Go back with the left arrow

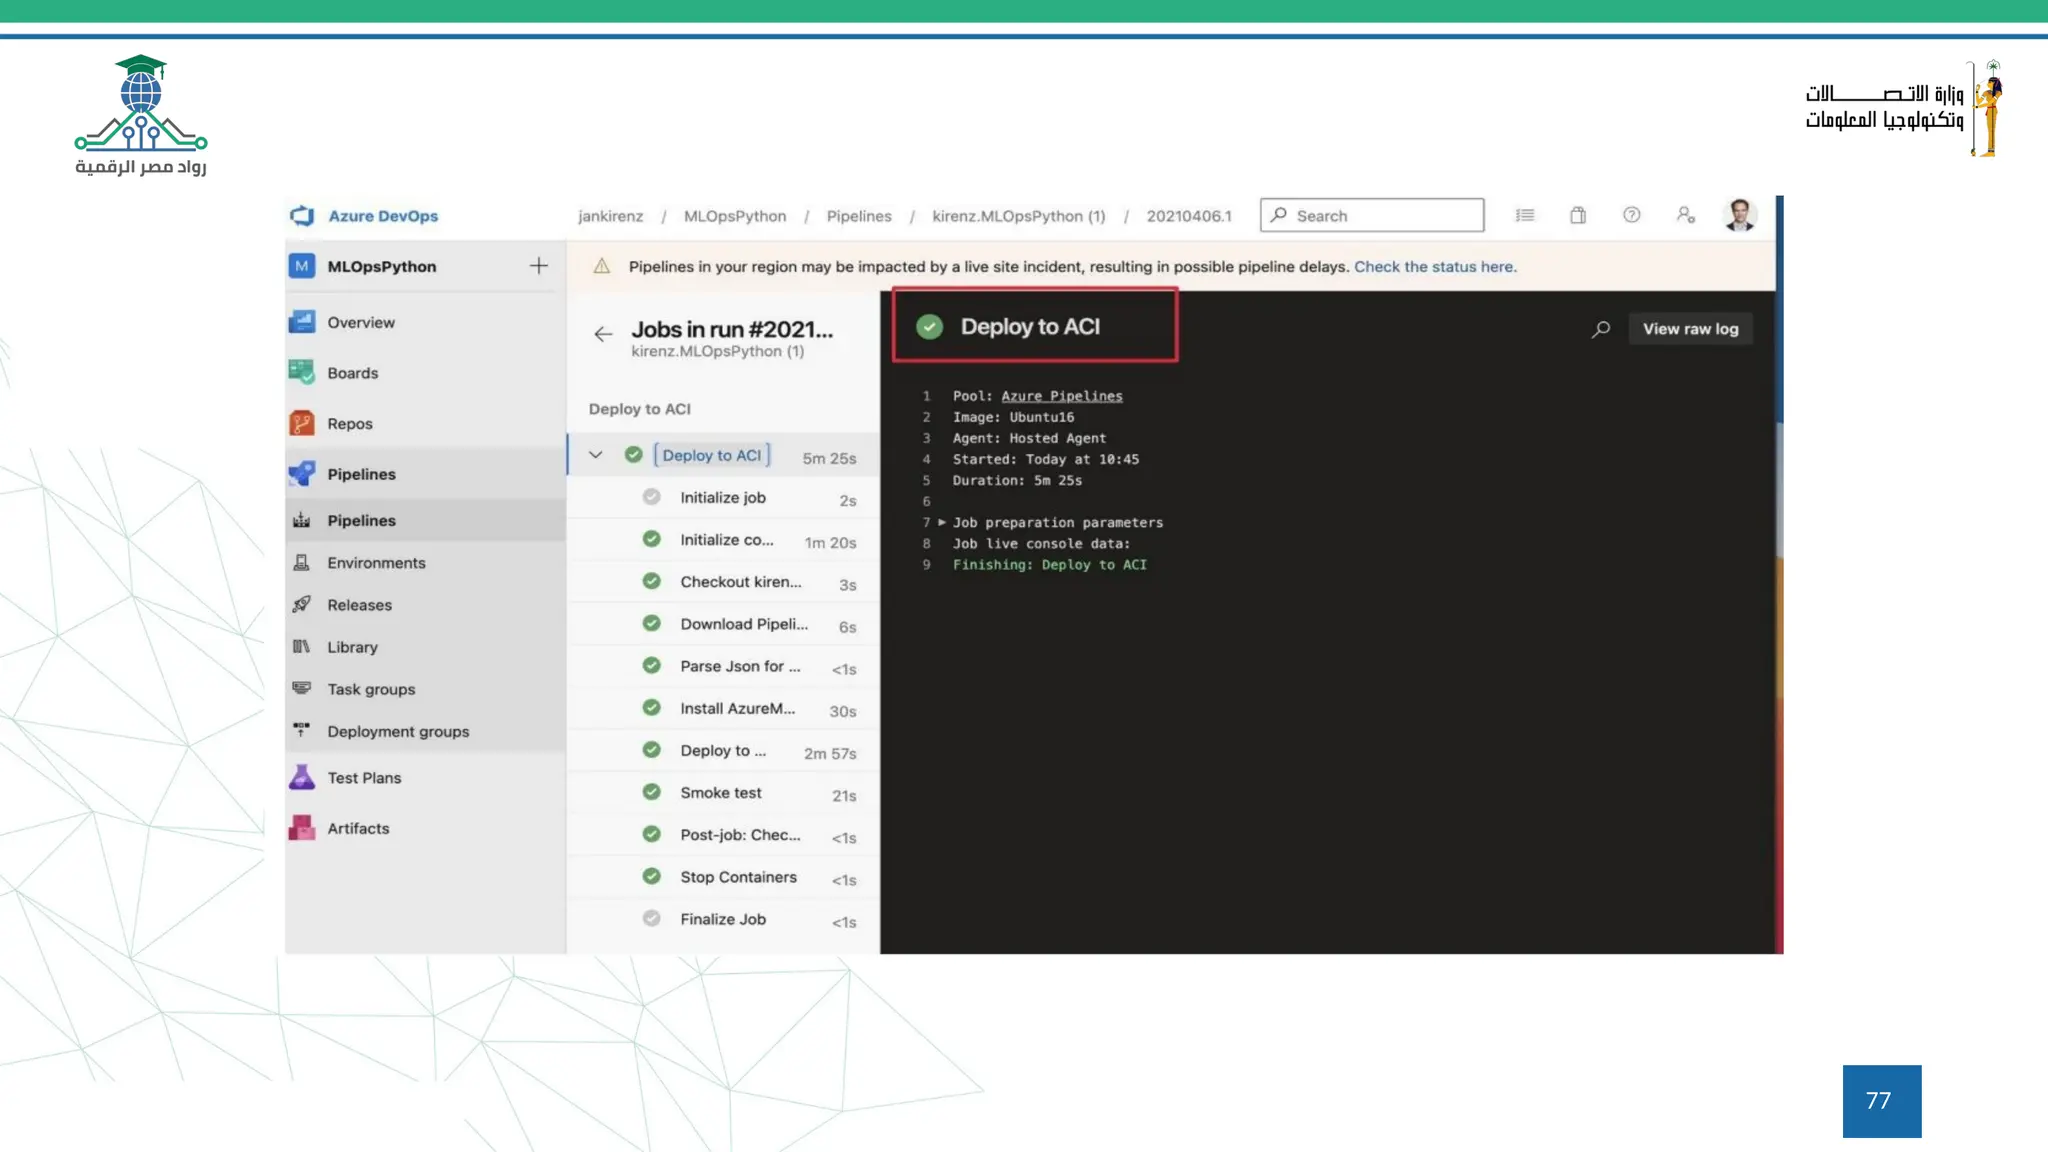[603, 334]
